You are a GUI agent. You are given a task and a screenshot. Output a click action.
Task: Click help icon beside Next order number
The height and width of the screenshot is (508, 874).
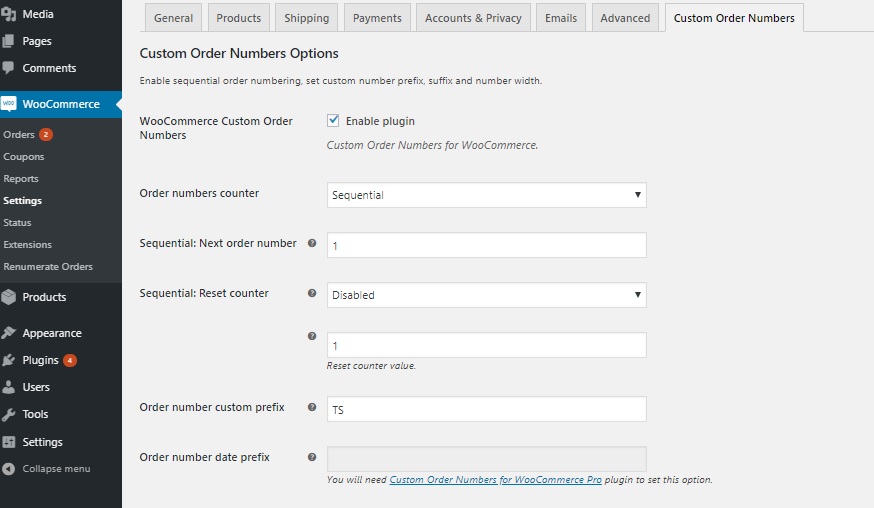pos(312,244)
